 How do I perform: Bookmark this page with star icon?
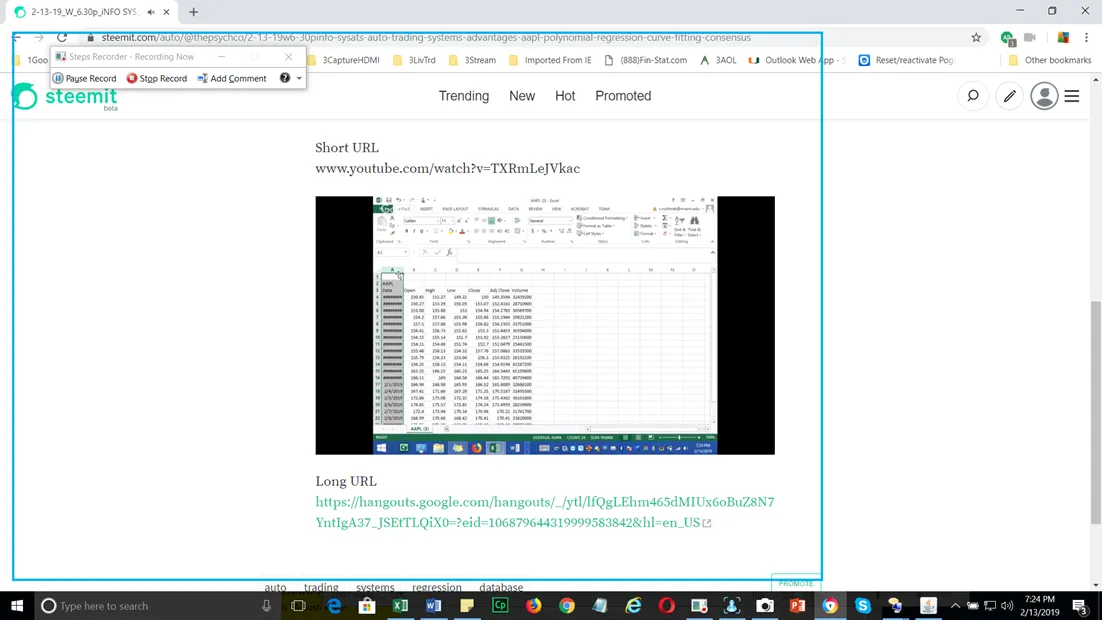point(976,38)
